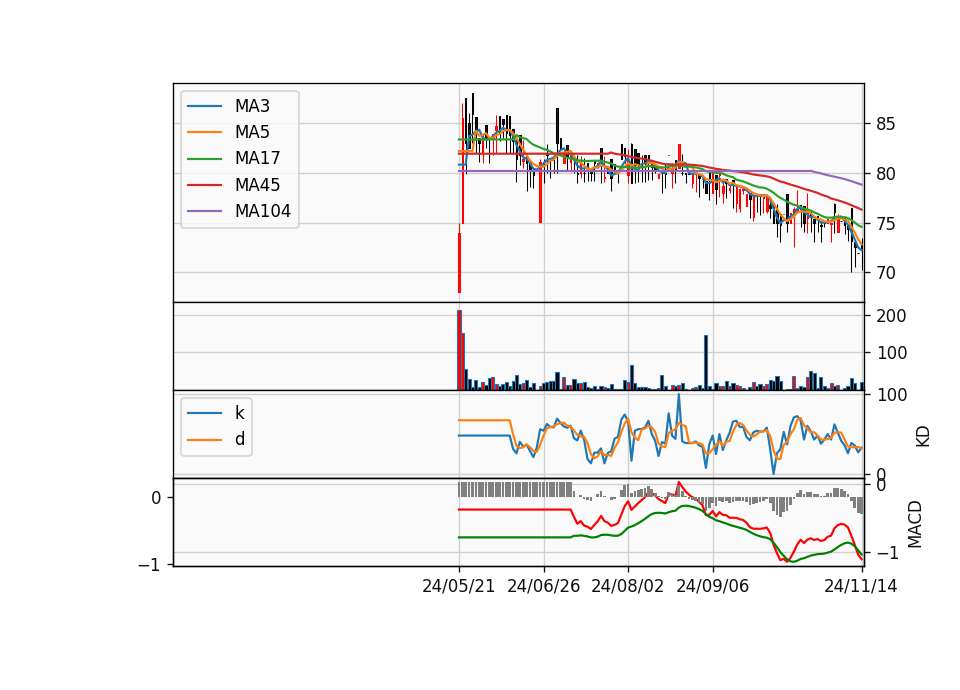The height and width of the screenshot is (690, 960).
Task: Click the 24/06/26 date axis label
Action: (543, 586)
